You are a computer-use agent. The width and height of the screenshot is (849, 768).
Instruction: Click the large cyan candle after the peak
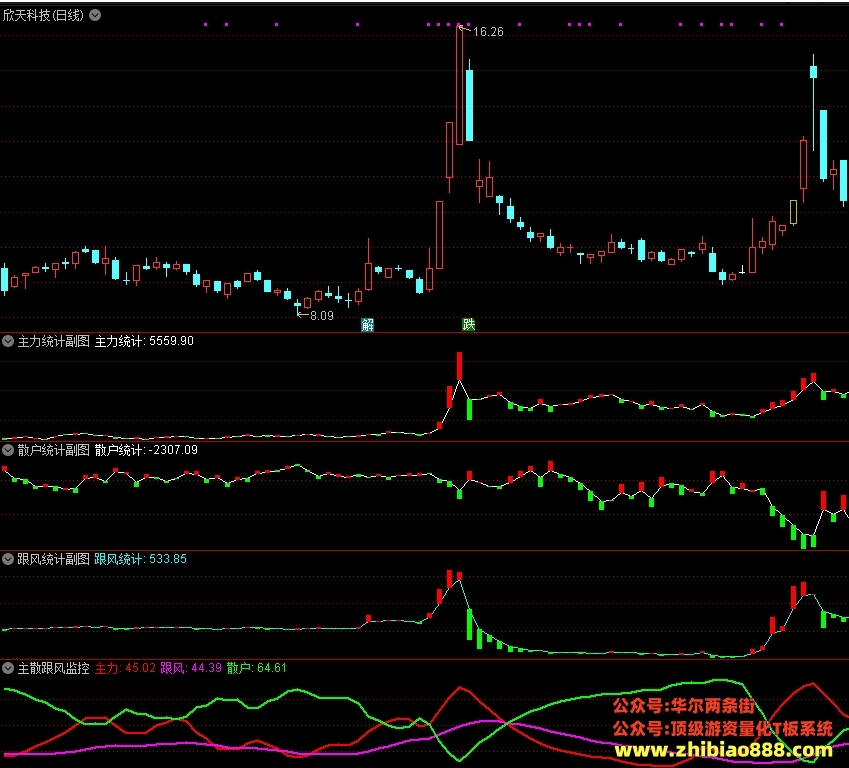(x=469, y=106)
